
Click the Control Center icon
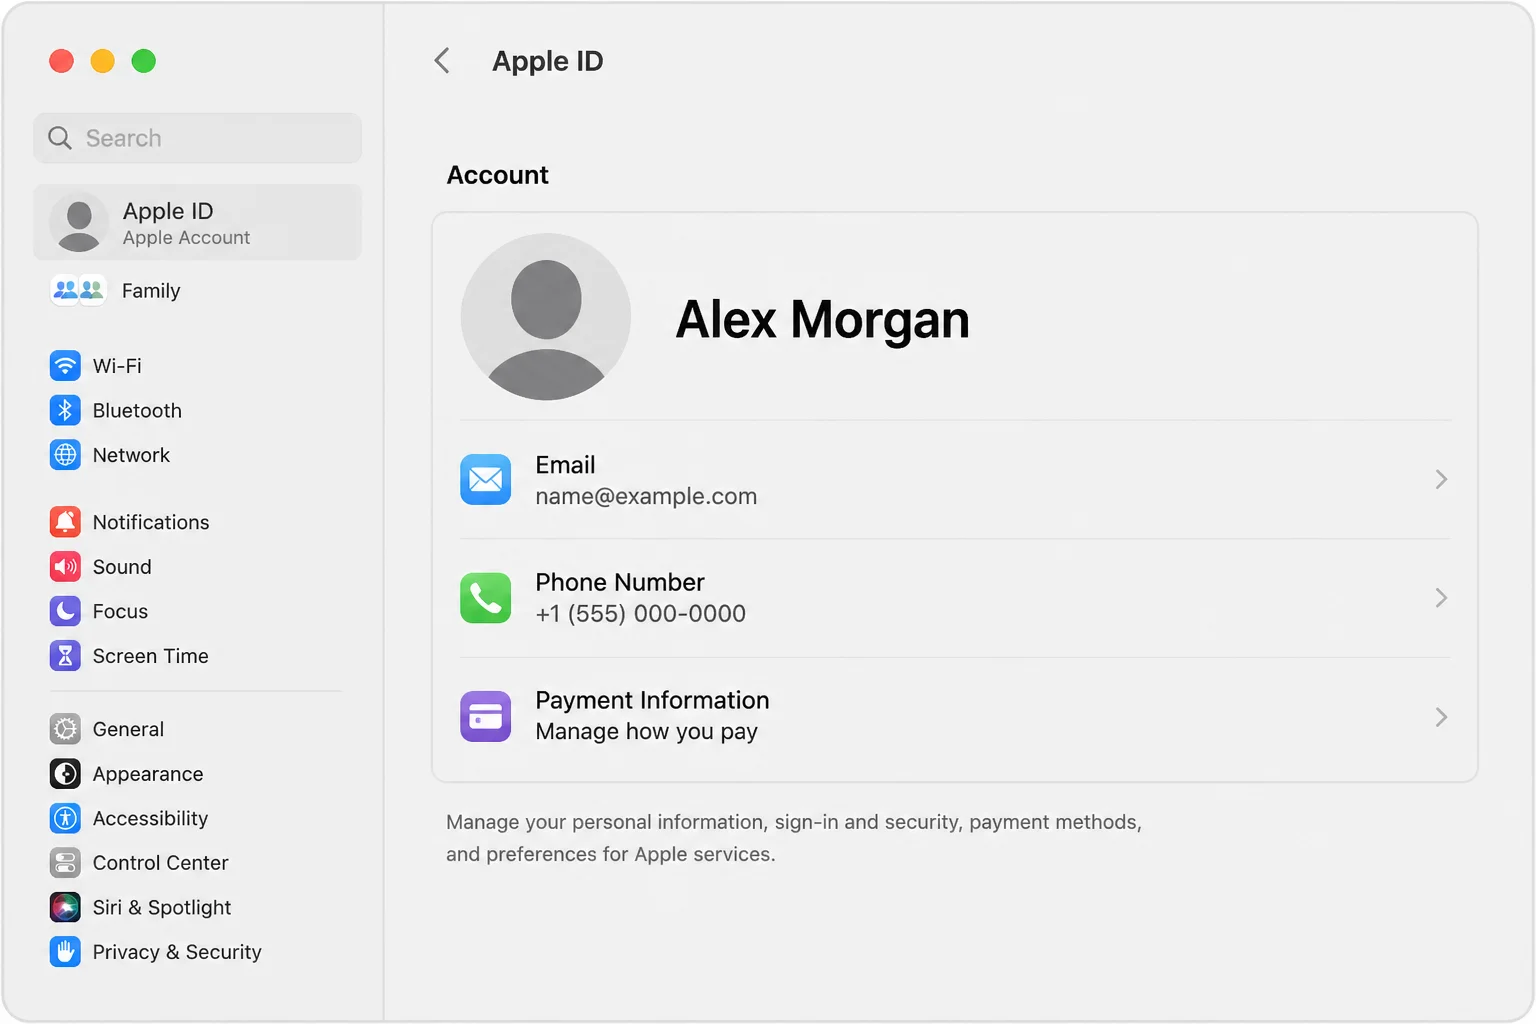point(65,863)
